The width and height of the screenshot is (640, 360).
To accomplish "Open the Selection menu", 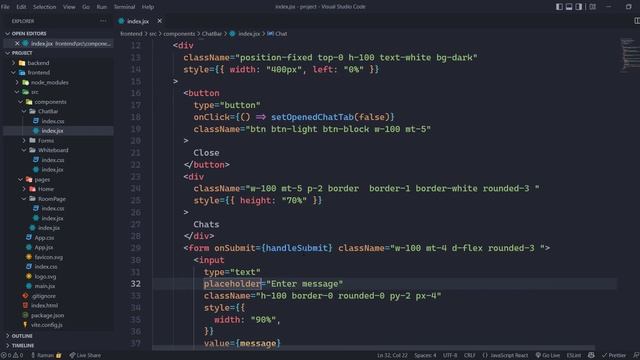I will click(44, 7).
